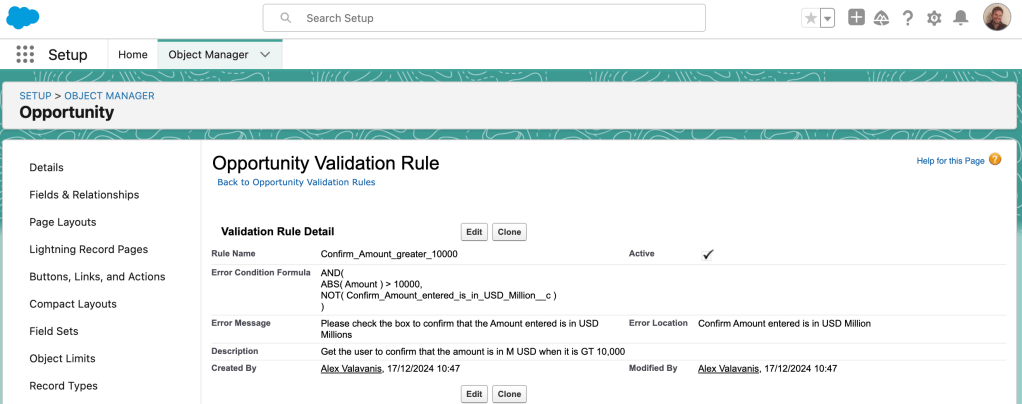Click the bottom Clone button
The image size is (1022, 404).
coord(509,394)
